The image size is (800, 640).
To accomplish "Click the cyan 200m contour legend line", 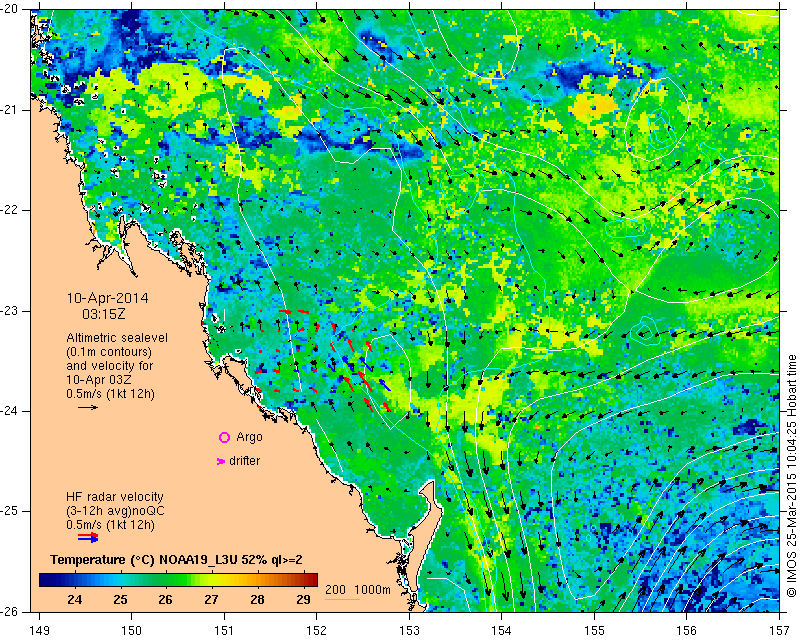I will 342,599.
